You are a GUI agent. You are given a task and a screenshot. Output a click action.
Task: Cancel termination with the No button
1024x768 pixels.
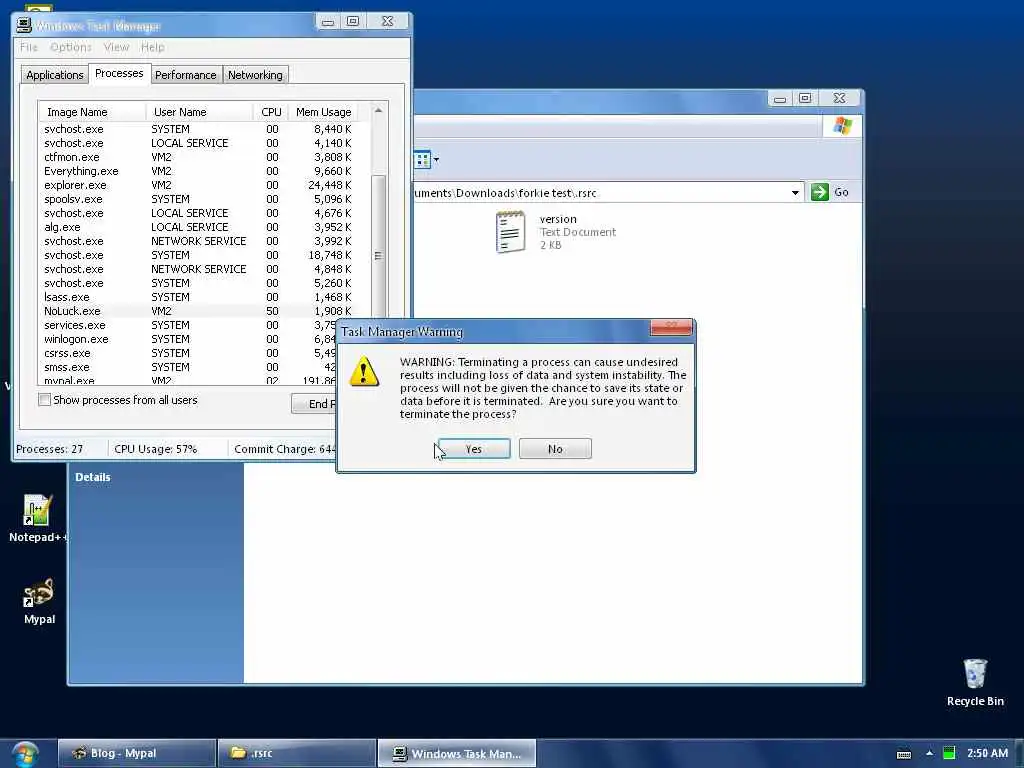(x=555, y=449)
